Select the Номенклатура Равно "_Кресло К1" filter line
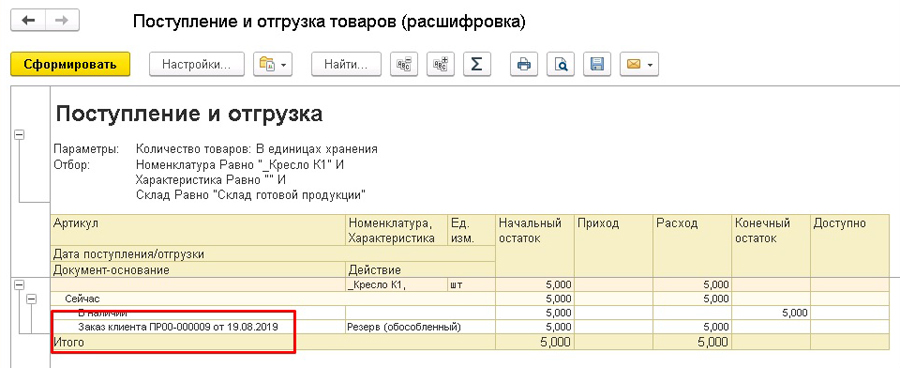Screen dimensions: 900x368 (240, 165)
